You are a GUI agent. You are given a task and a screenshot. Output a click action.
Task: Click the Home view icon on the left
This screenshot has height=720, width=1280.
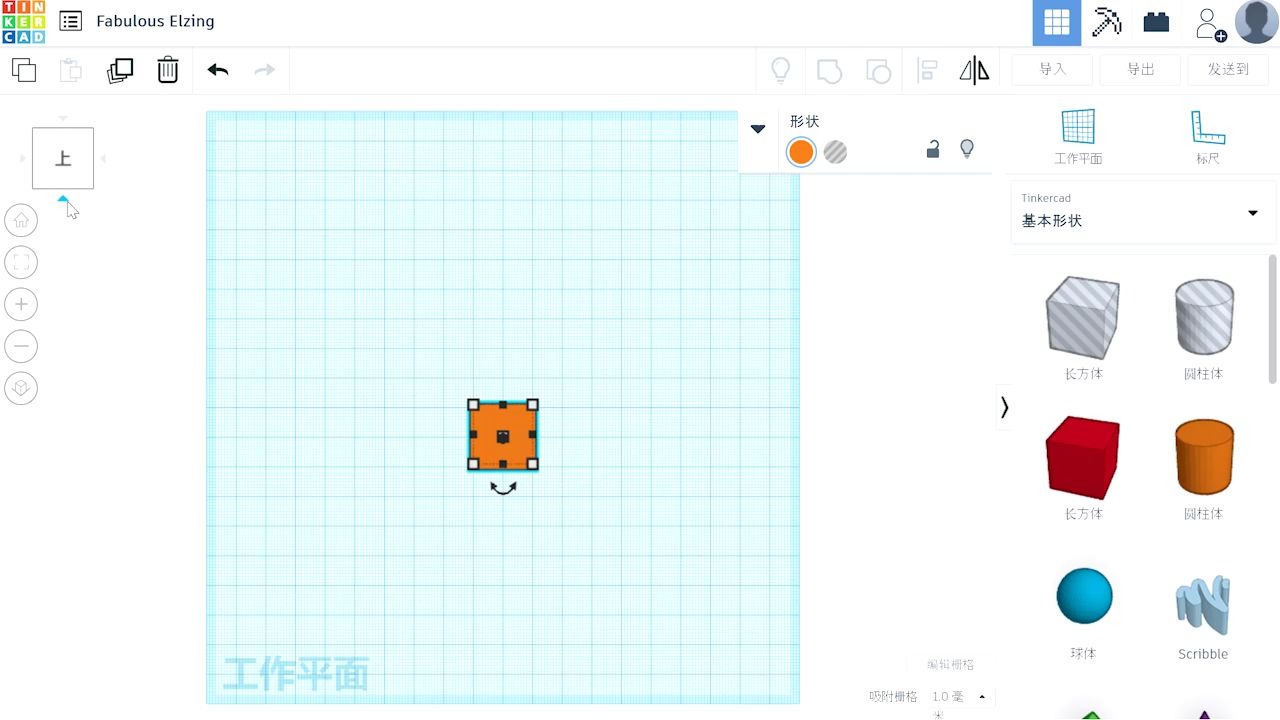[x=21, y=220]
